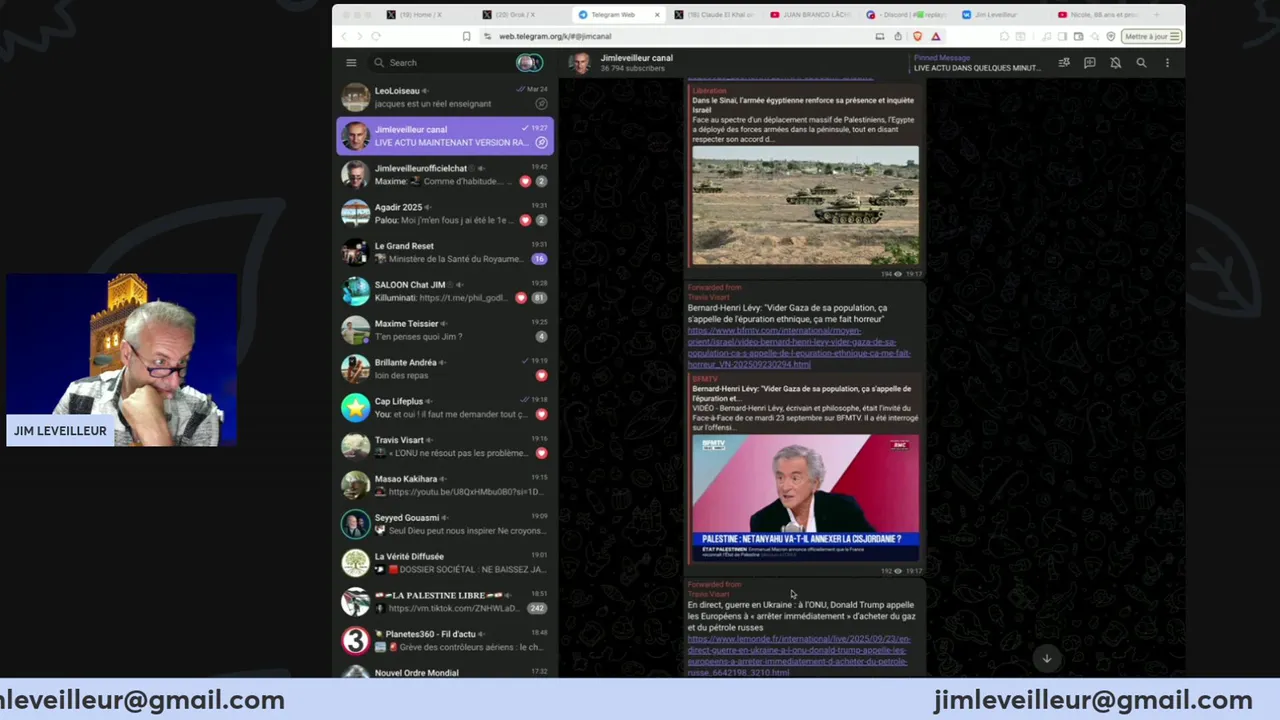This screenshot has width=1280, height=720.
Task: Open the Le Grand Reset channel
Action: click(x=445, y=252)
